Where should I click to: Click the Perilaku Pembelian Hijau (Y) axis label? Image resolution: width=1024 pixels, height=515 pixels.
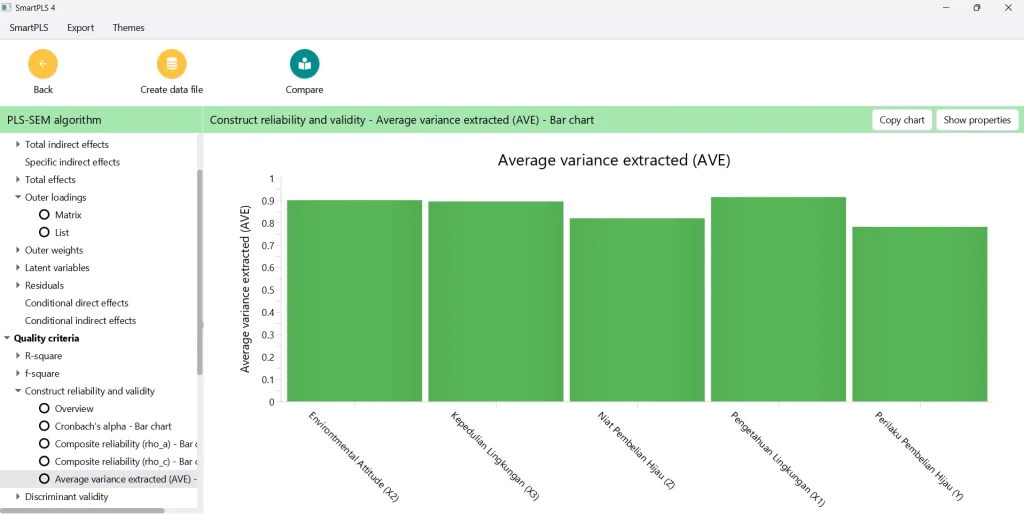point(919,456)
